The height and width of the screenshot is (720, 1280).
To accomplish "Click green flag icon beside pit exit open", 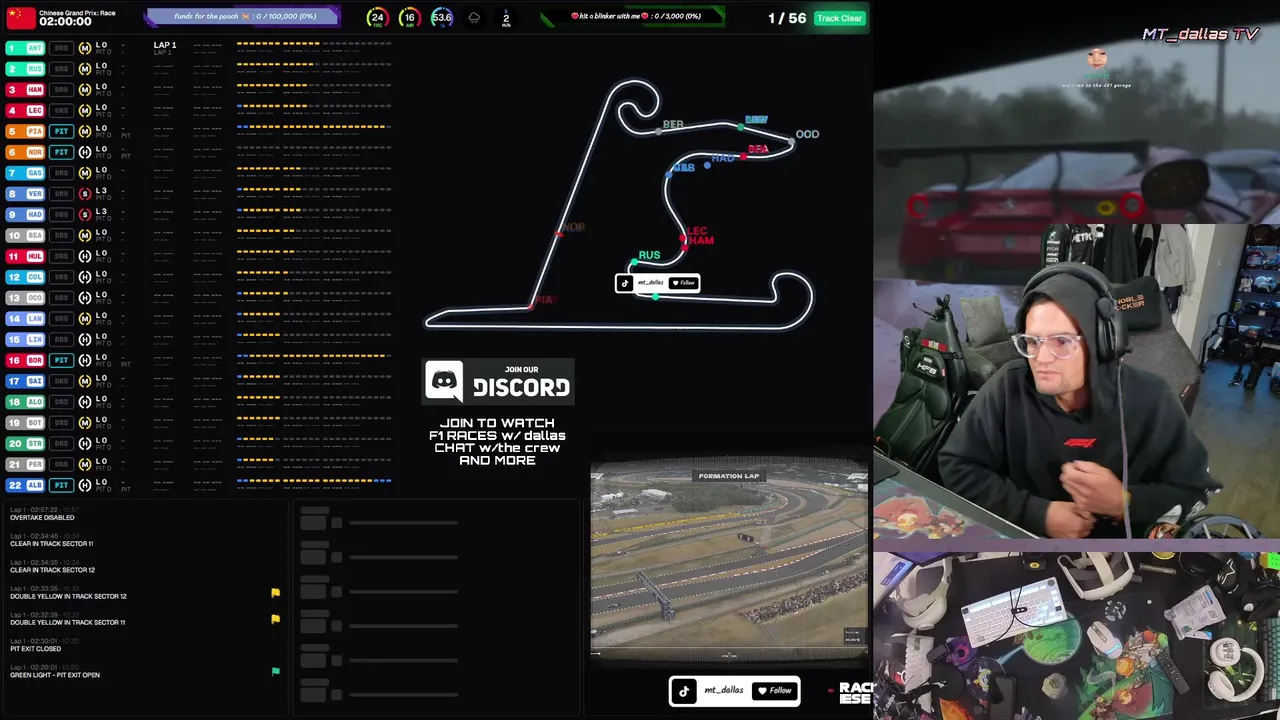I will [275, 671].
